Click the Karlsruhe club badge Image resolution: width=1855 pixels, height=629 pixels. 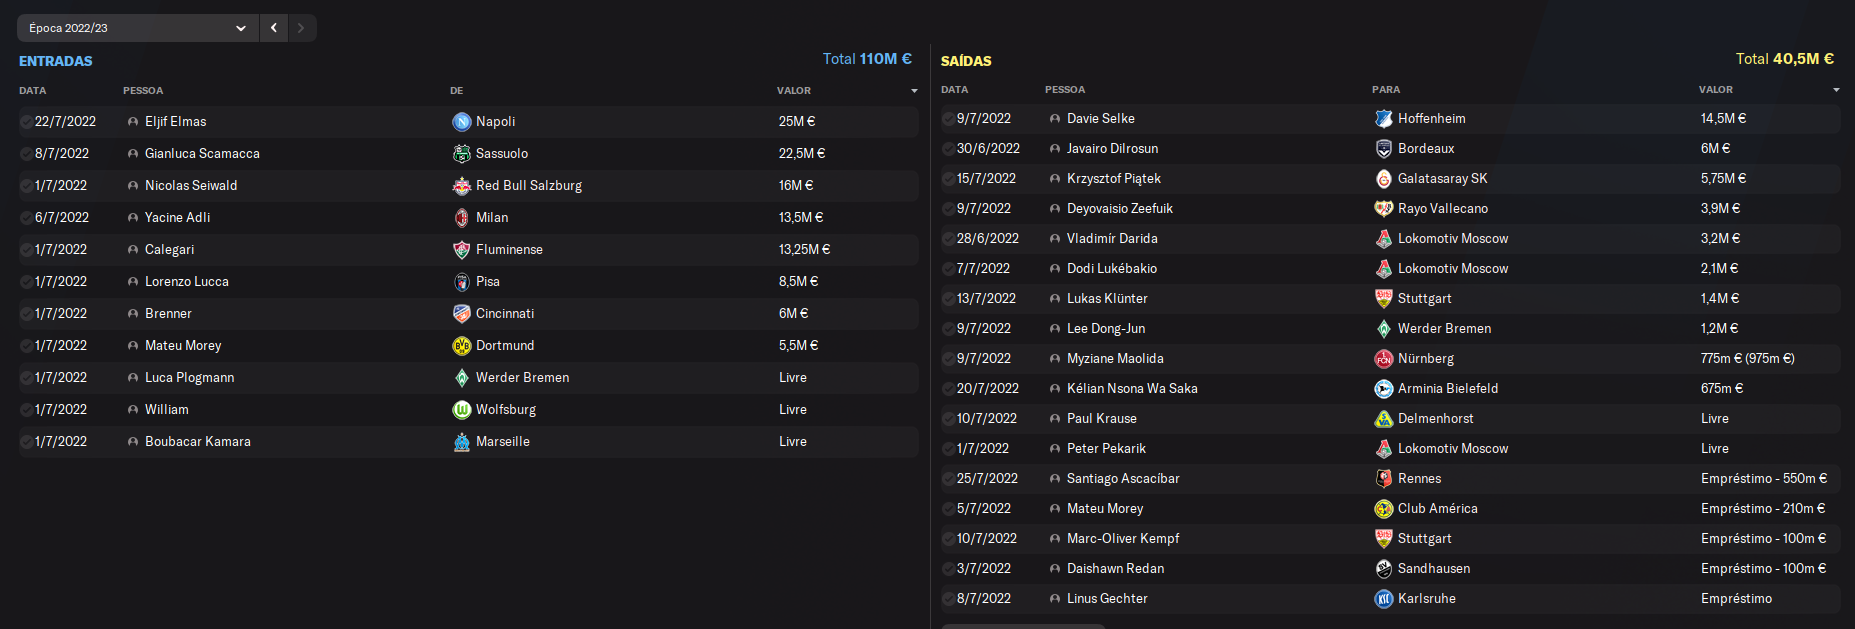coord(1383,599)
